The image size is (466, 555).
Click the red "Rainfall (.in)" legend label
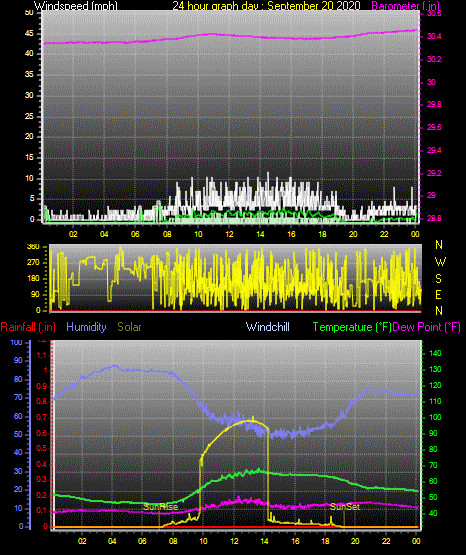28,327
